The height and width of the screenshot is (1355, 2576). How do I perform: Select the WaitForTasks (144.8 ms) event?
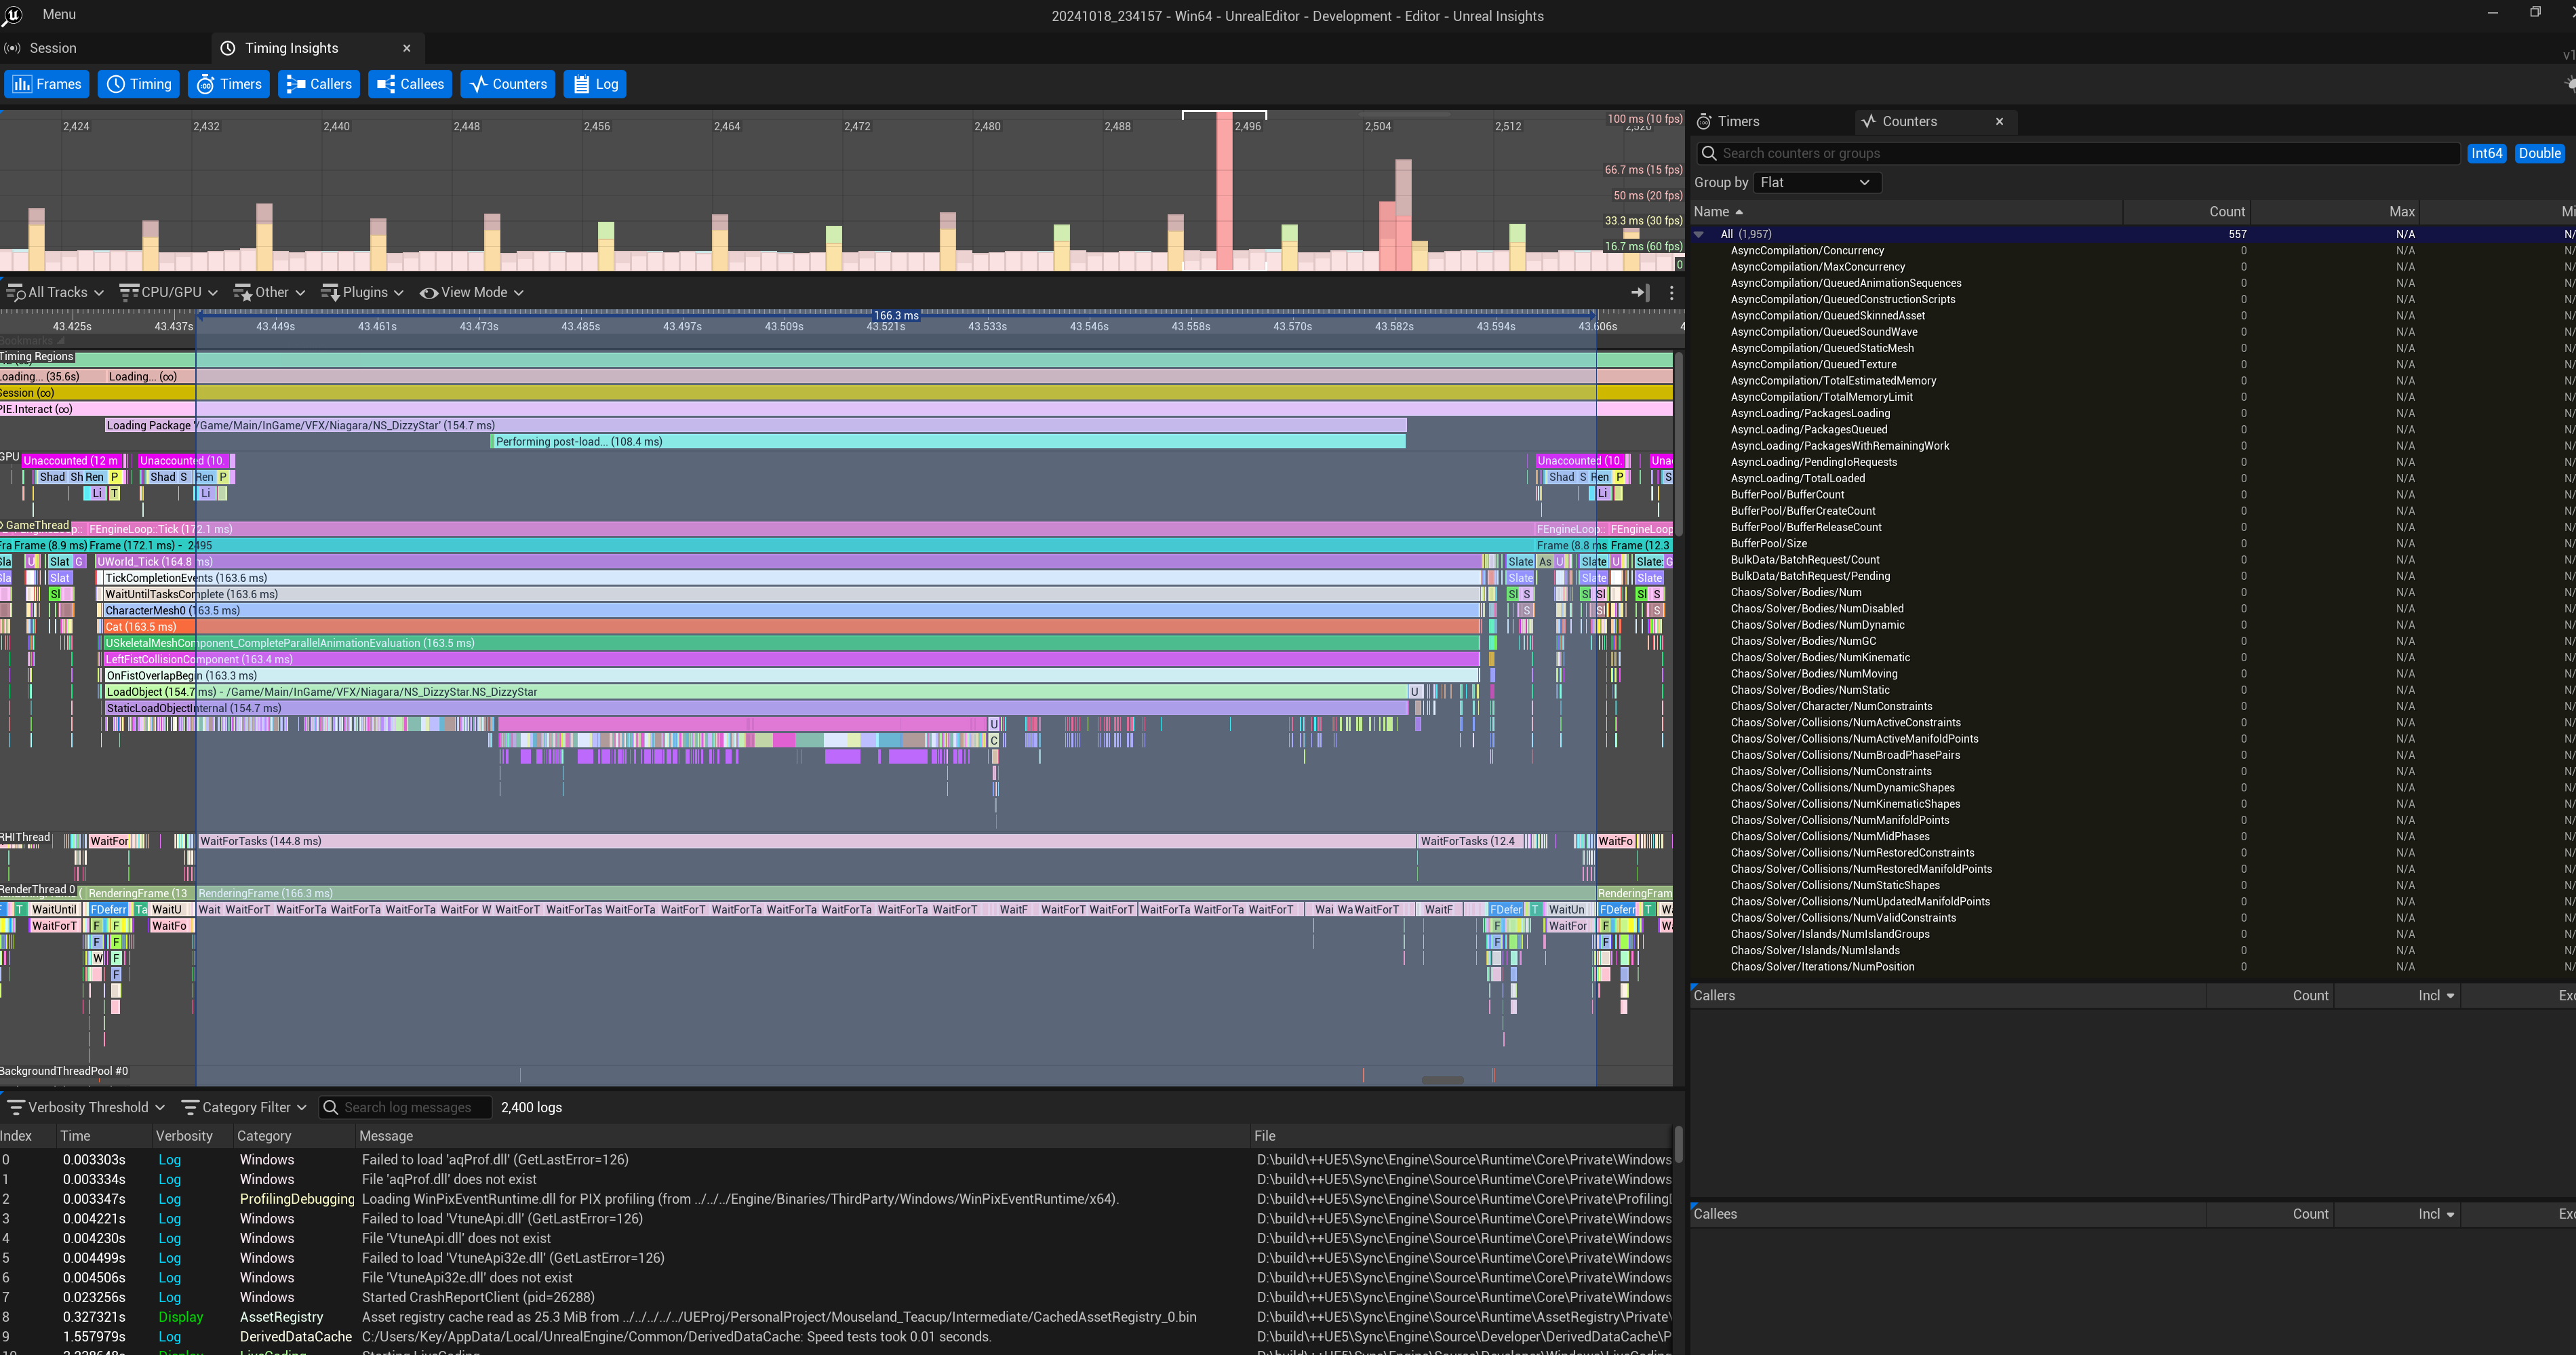[x=807, y=841]
